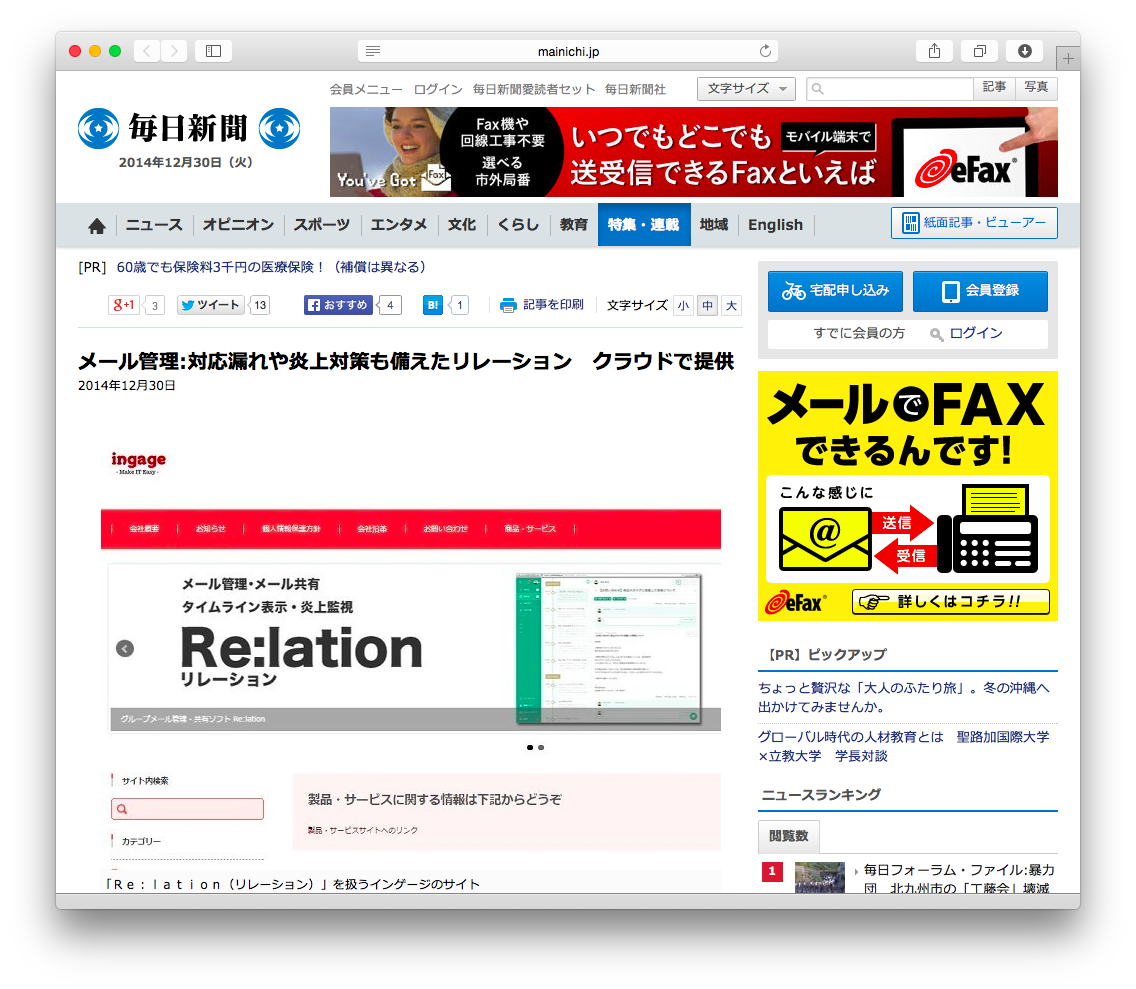
Task: Print the article via 記事を印刷
Action: click(x=542, y=305)
